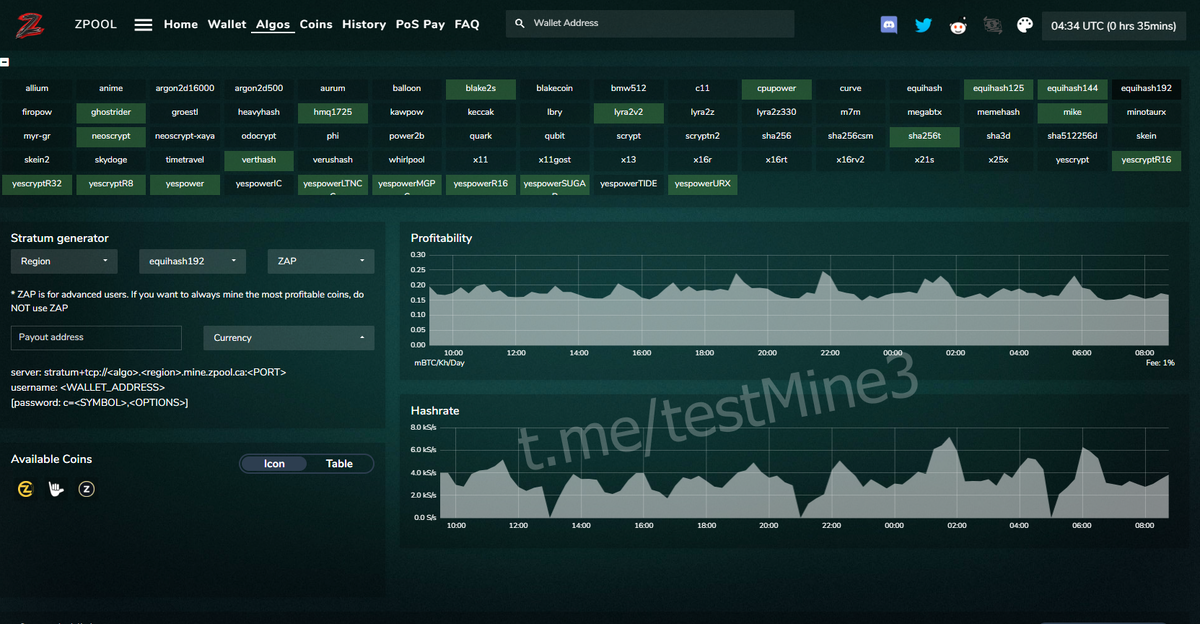Image resolution: width=1200 pixels, height=624 pixels.
Task: Select the ghostrider algorithm
Action: 111,113
